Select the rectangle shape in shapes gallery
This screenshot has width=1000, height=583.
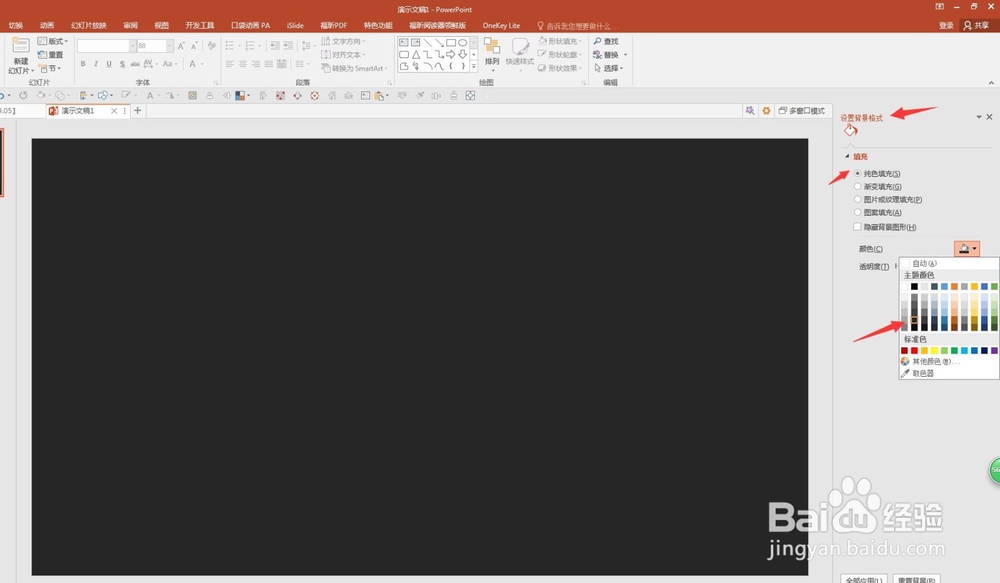pos(451,43)
